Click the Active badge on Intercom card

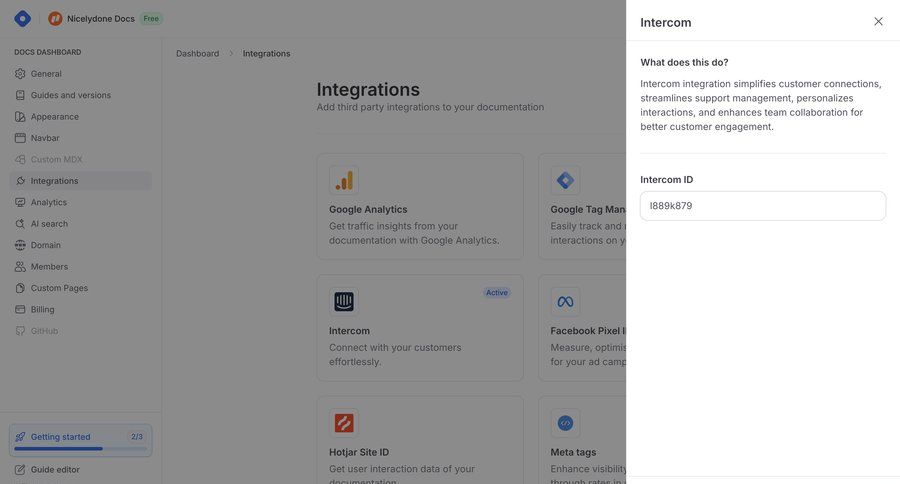[496, 293]
